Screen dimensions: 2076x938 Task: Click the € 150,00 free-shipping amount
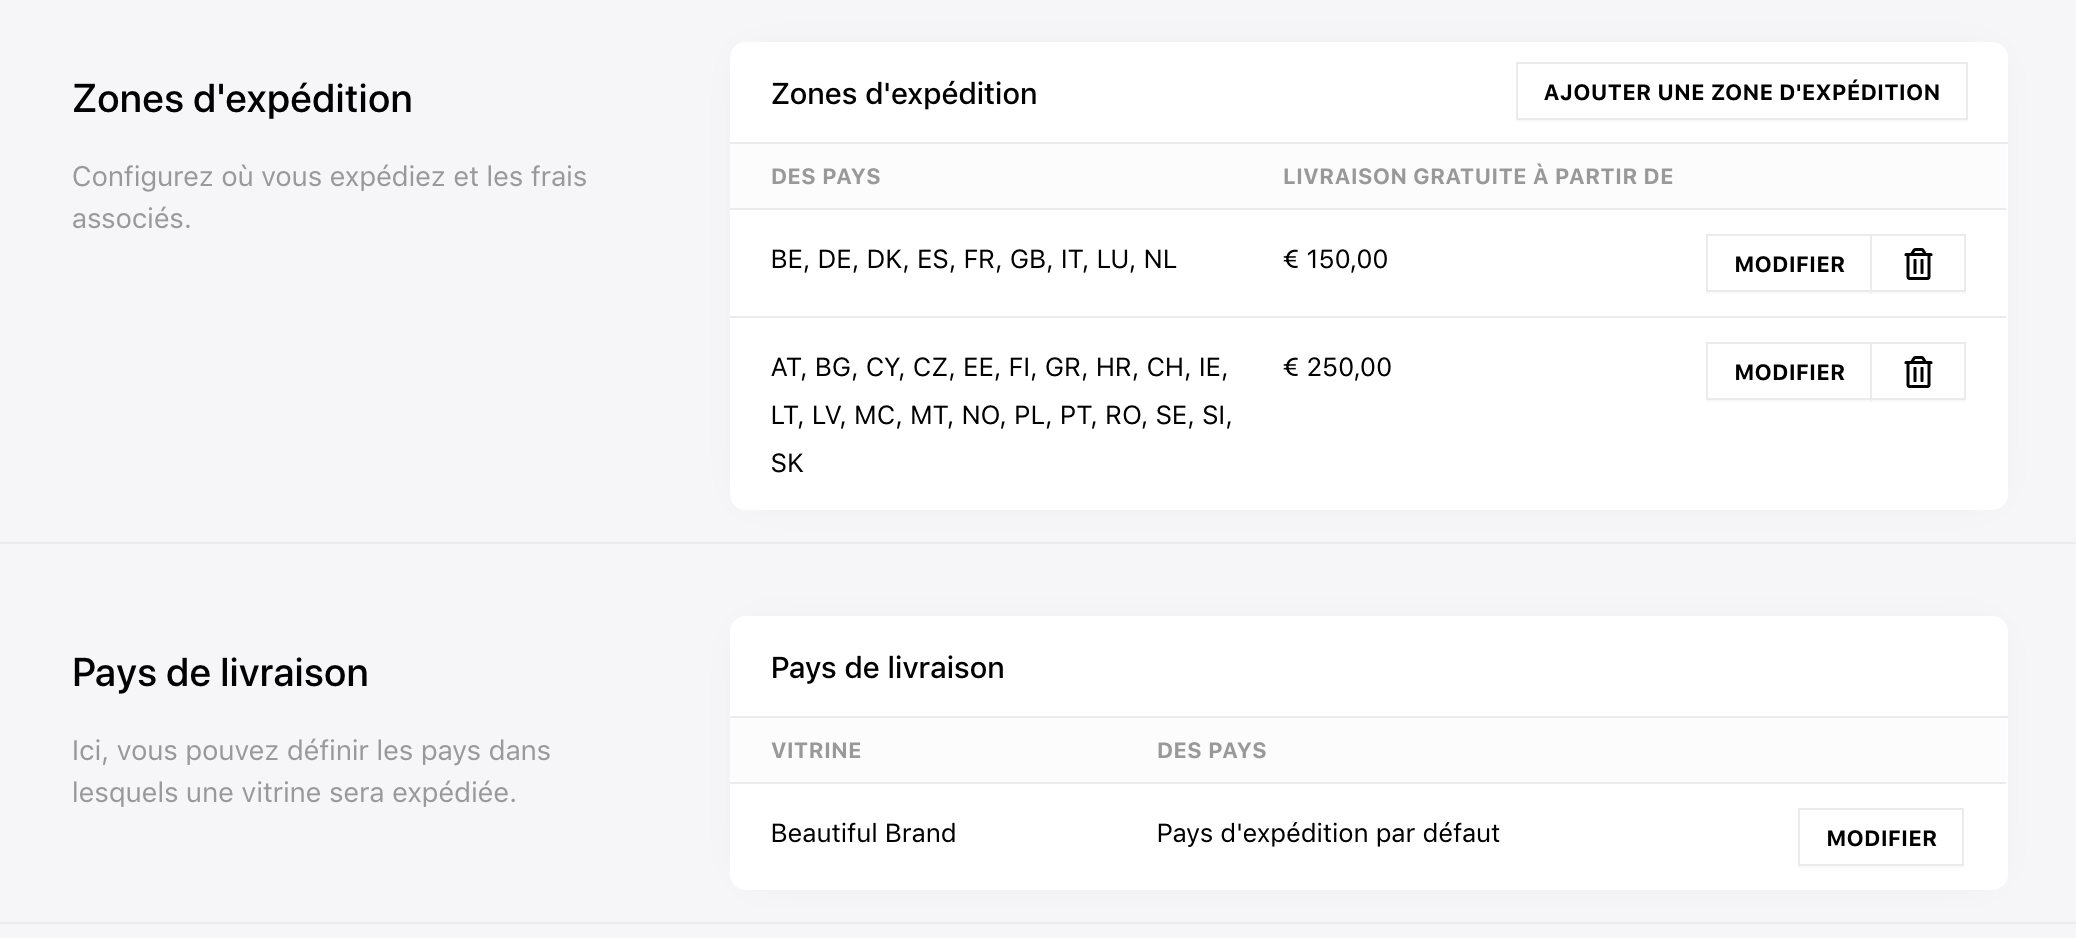tap(1335, 259)
